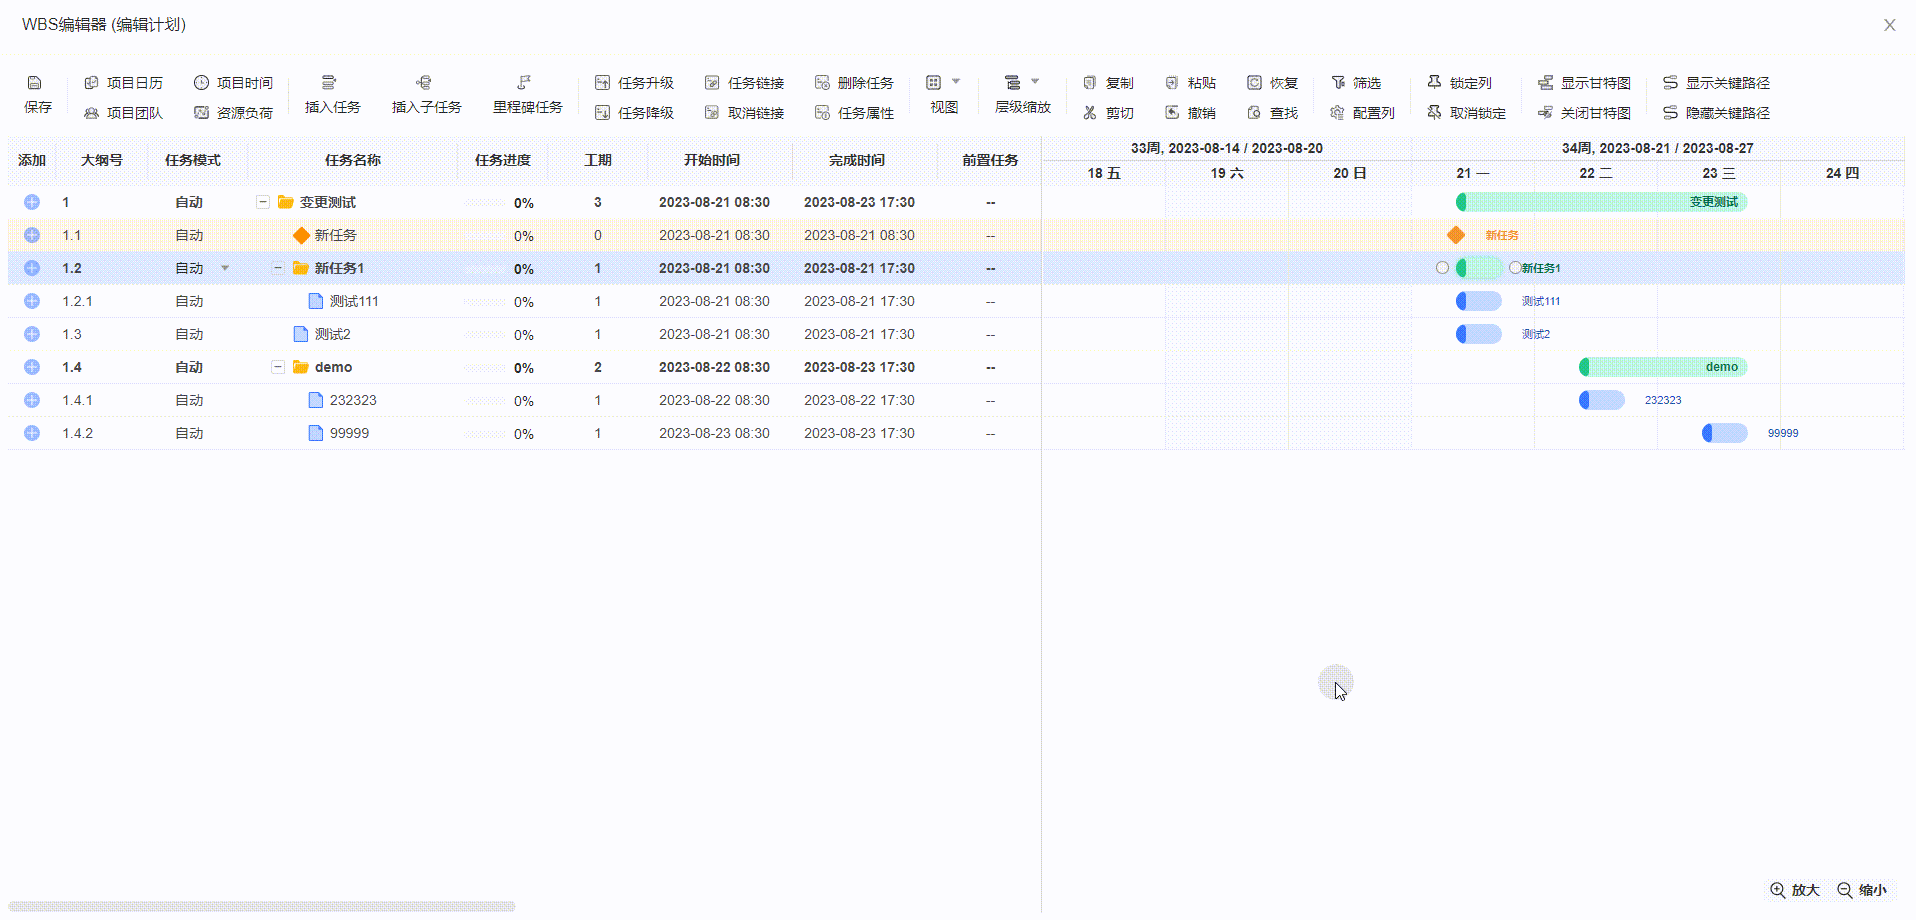Add row via plus icon for 变更测试
The image size is (1916, 920).
tap(32, 202)
